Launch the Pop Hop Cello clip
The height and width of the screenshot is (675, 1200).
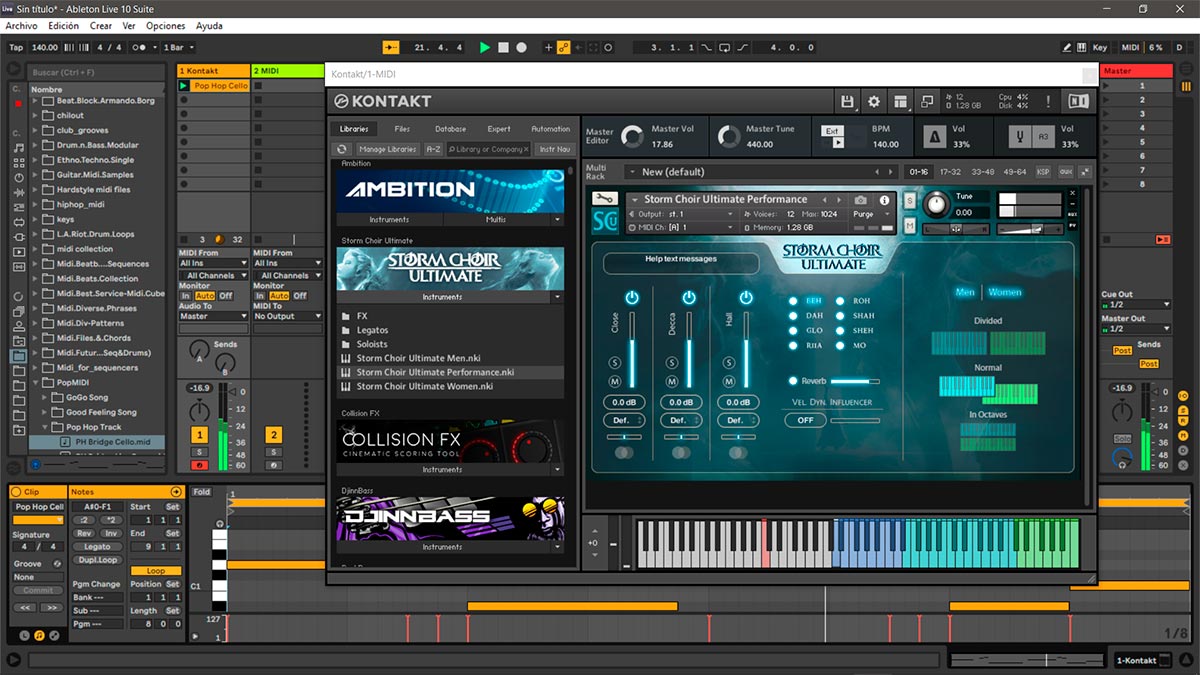[x=184, y=86]
